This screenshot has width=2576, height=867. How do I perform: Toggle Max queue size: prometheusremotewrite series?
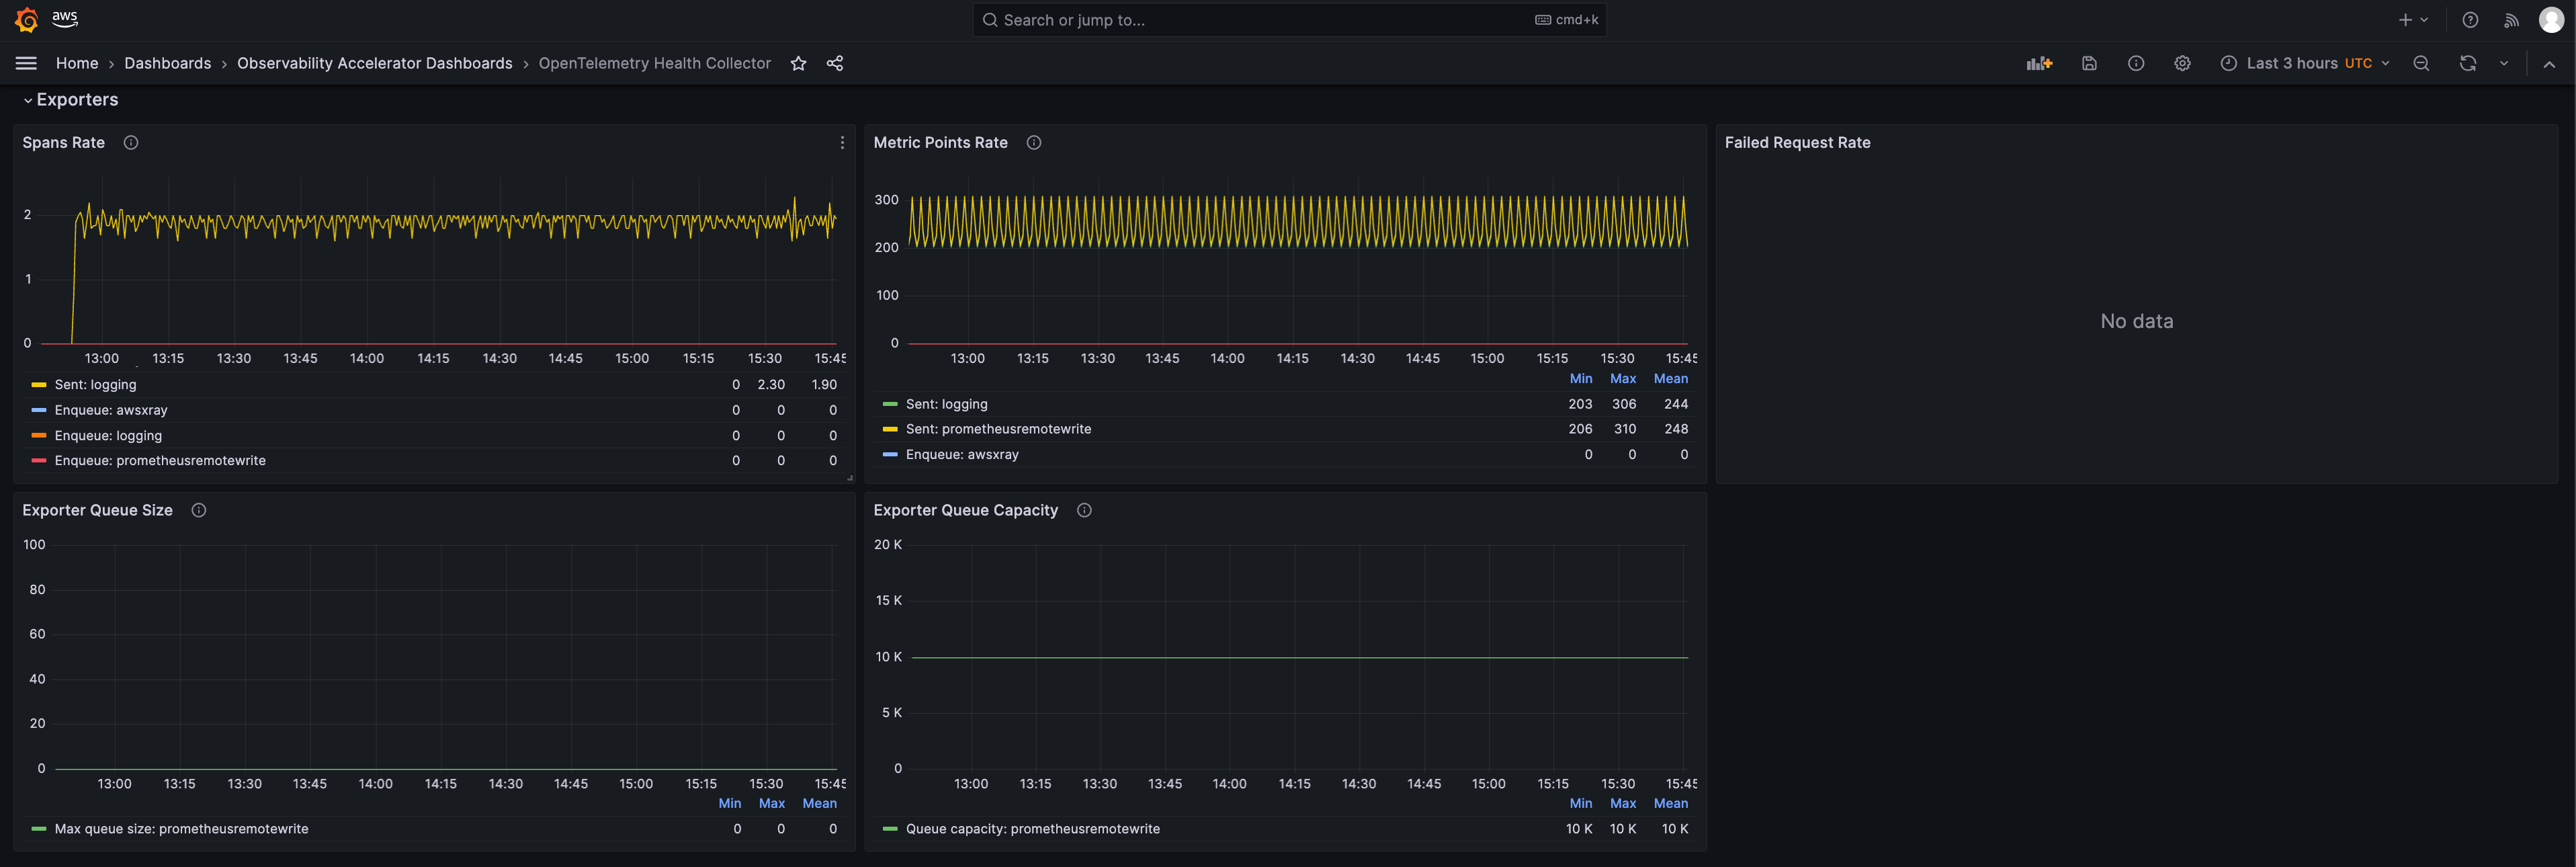(182, 829)
